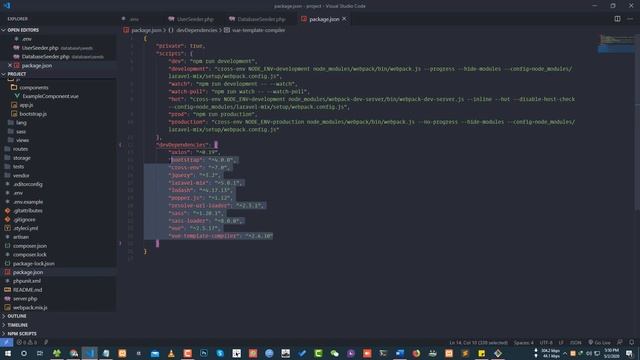
Task: Expand the routes folder
Action: point(20,149)
